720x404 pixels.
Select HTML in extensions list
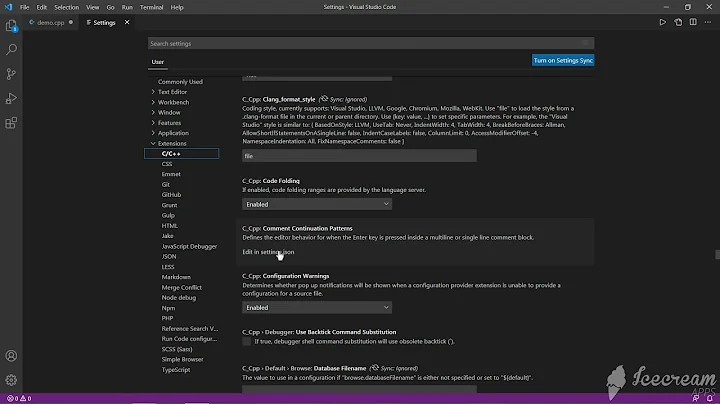[169, 225]
